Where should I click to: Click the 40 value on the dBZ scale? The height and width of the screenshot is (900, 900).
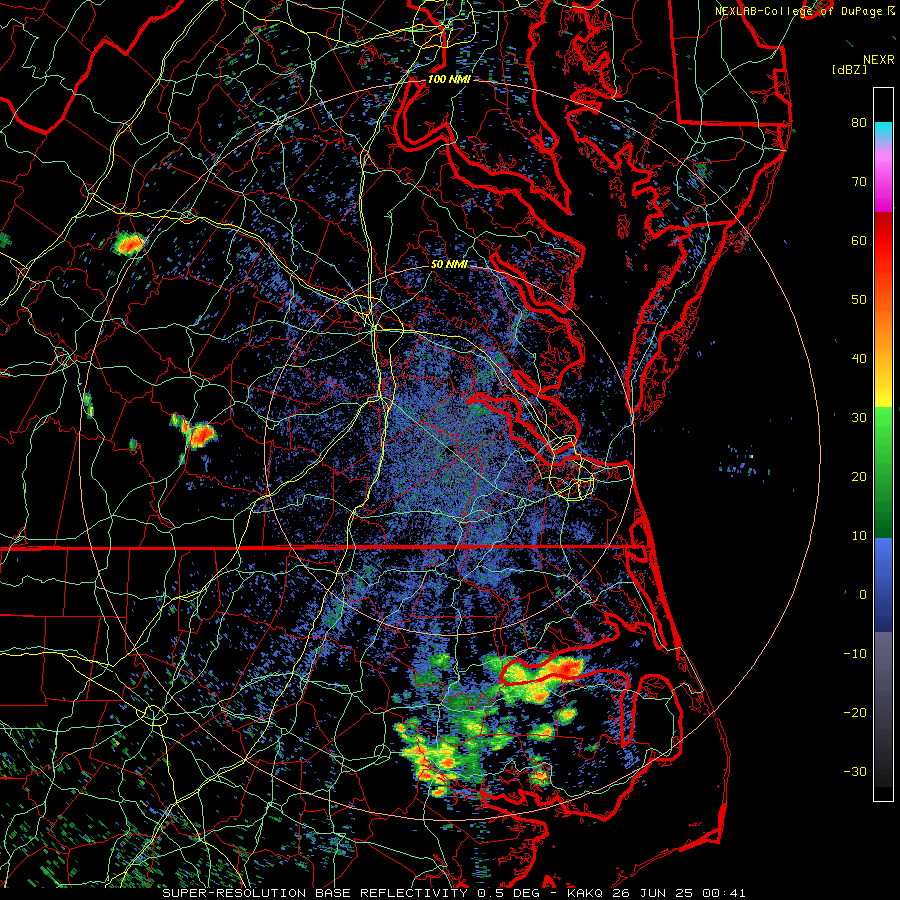point(859,359)
